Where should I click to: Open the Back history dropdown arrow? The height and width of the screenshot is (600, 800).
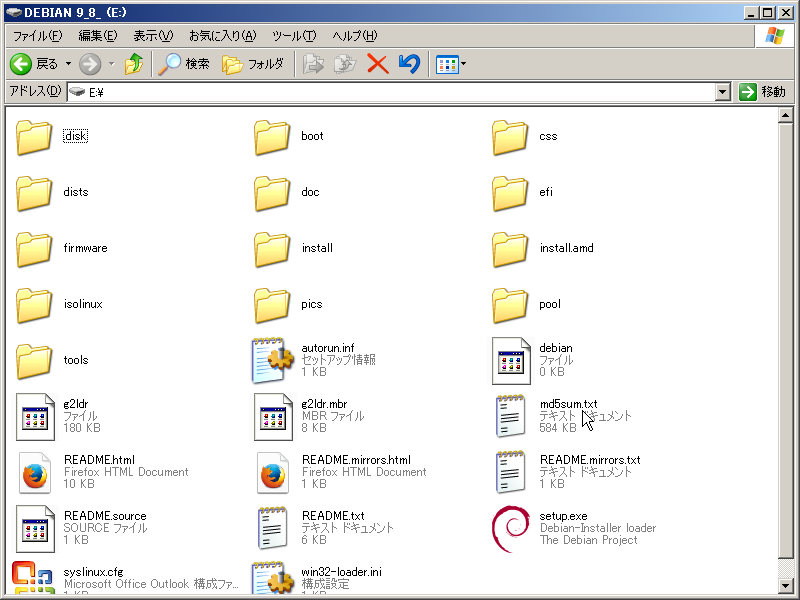coord(68,64)
